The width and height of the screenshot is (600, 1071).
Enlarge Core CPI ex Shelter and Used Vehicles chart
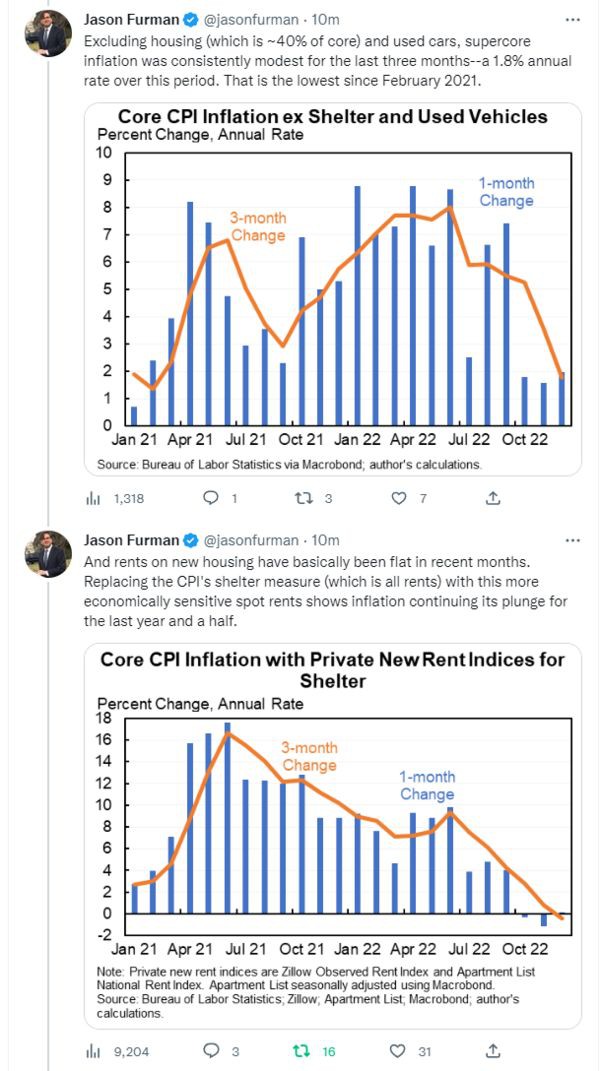(332, 290)
